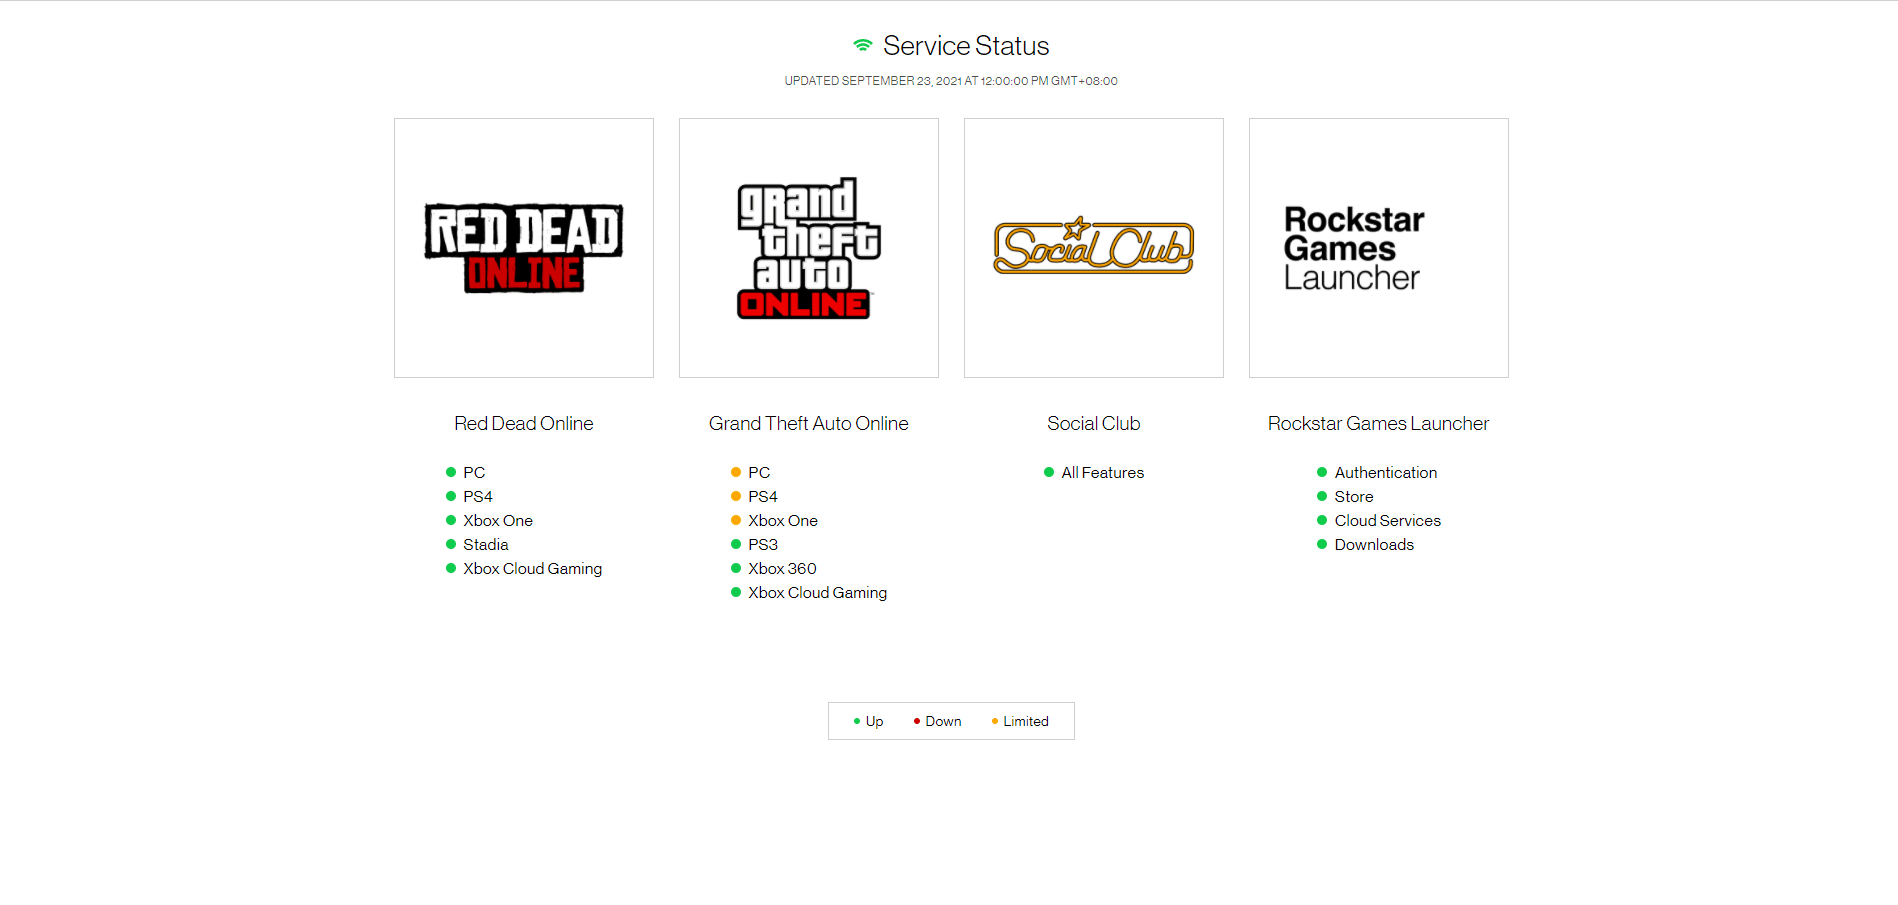Viewport: 1898px width, 905px height.
Task: Click the PS3 status entry
Action: [x=755, y=544]
